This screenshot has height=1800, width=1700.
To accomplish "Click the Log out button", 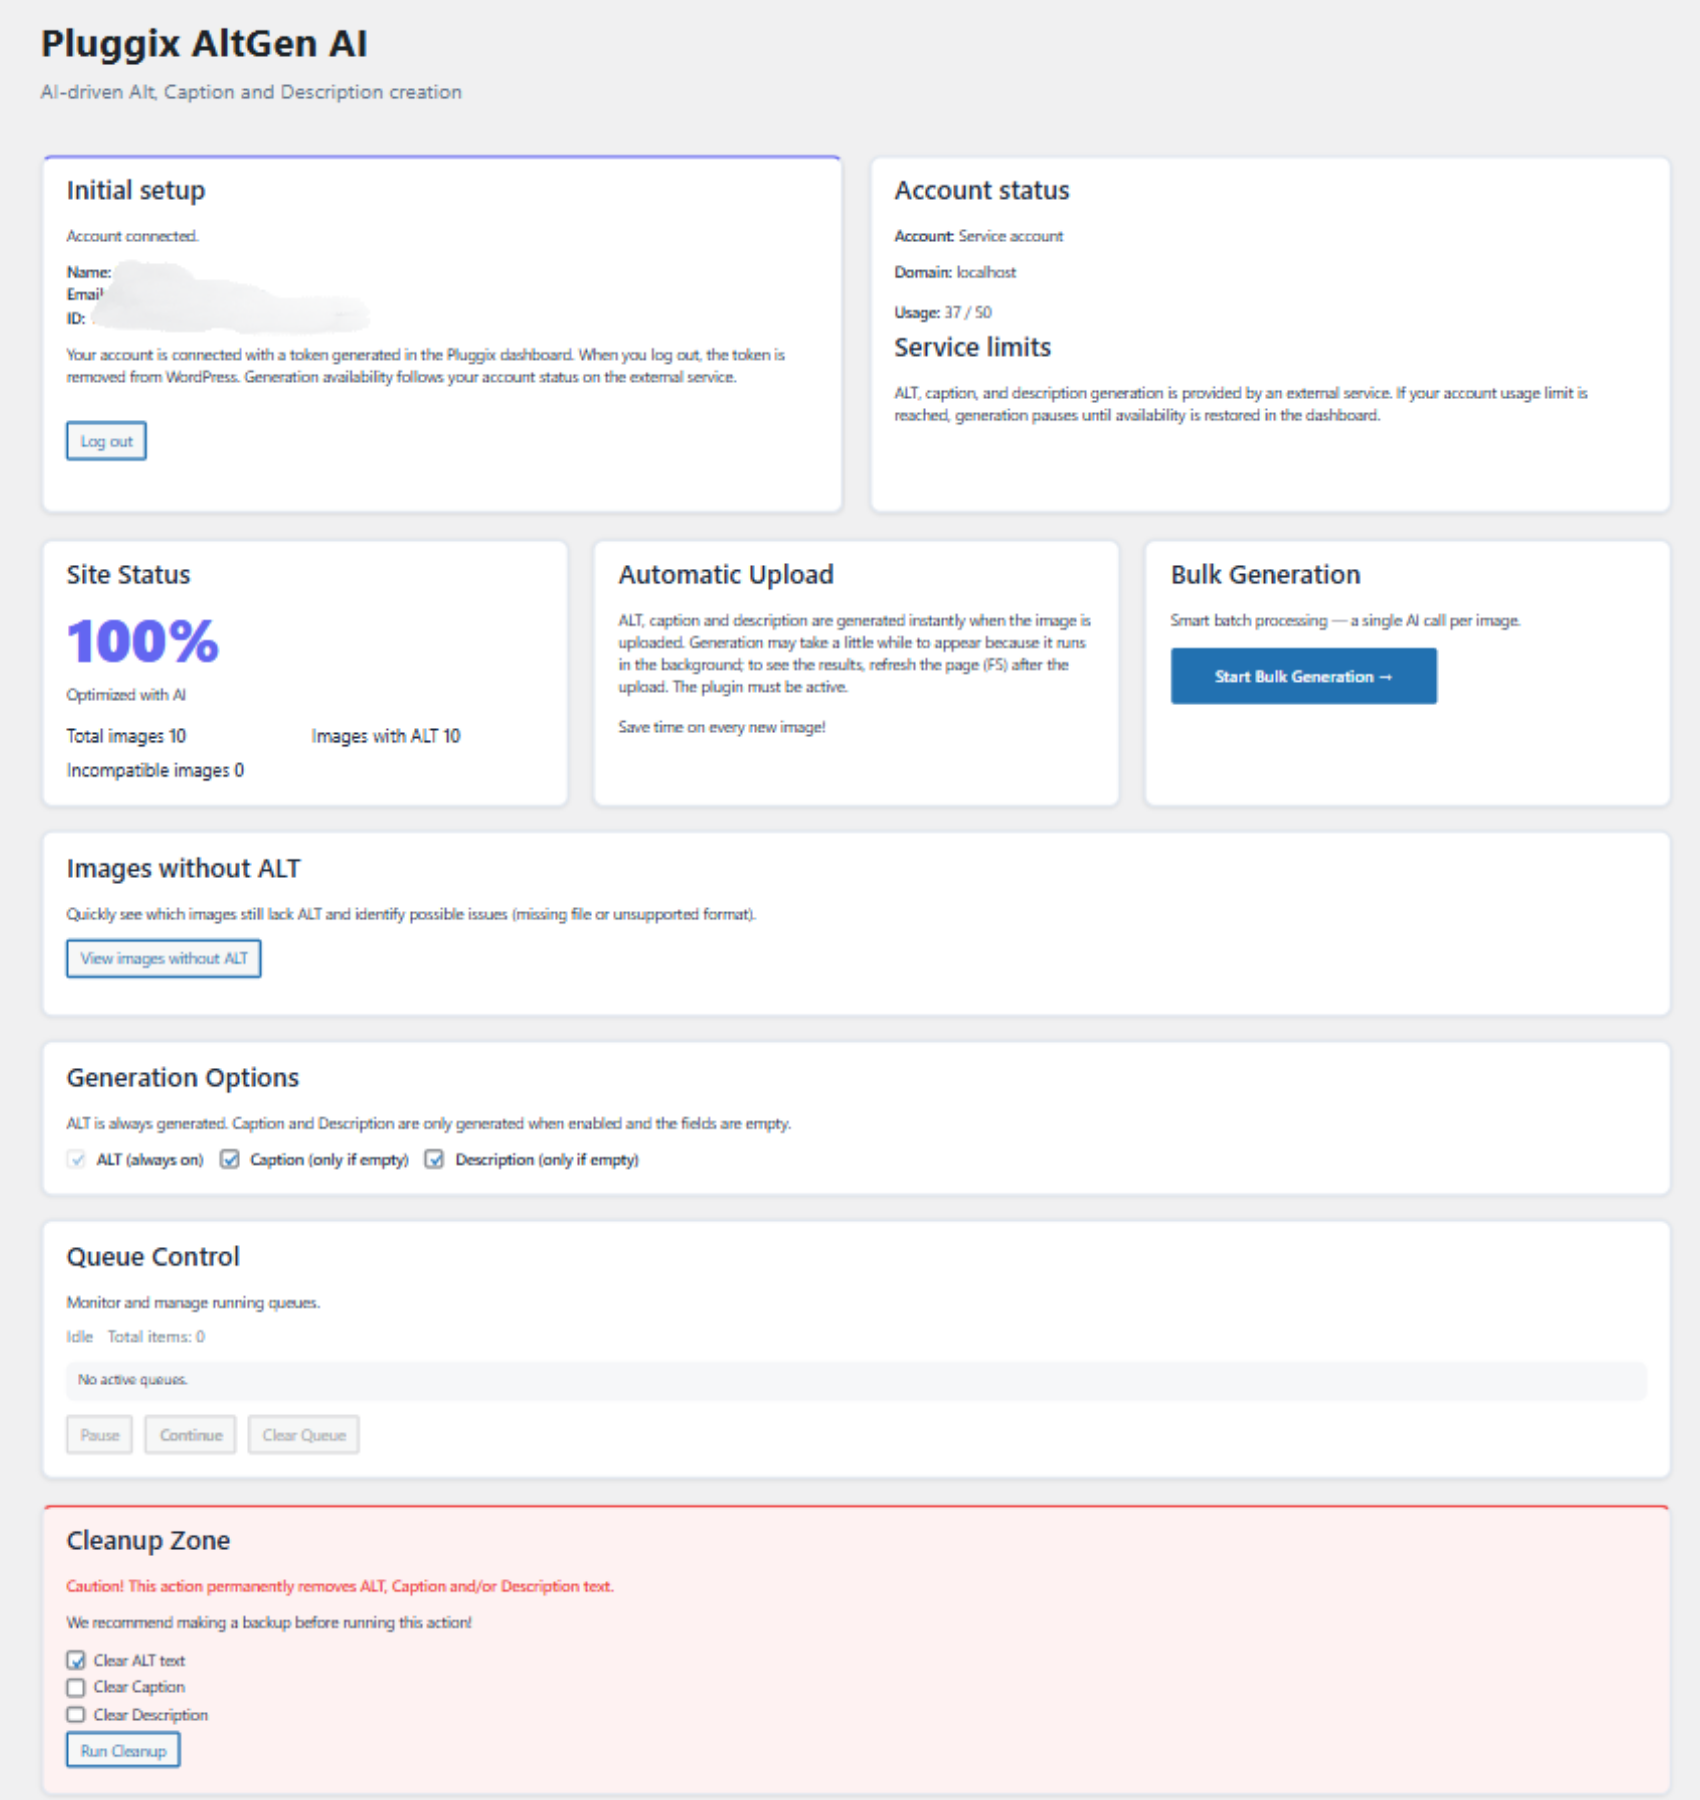I will click(x=106, y=441).
